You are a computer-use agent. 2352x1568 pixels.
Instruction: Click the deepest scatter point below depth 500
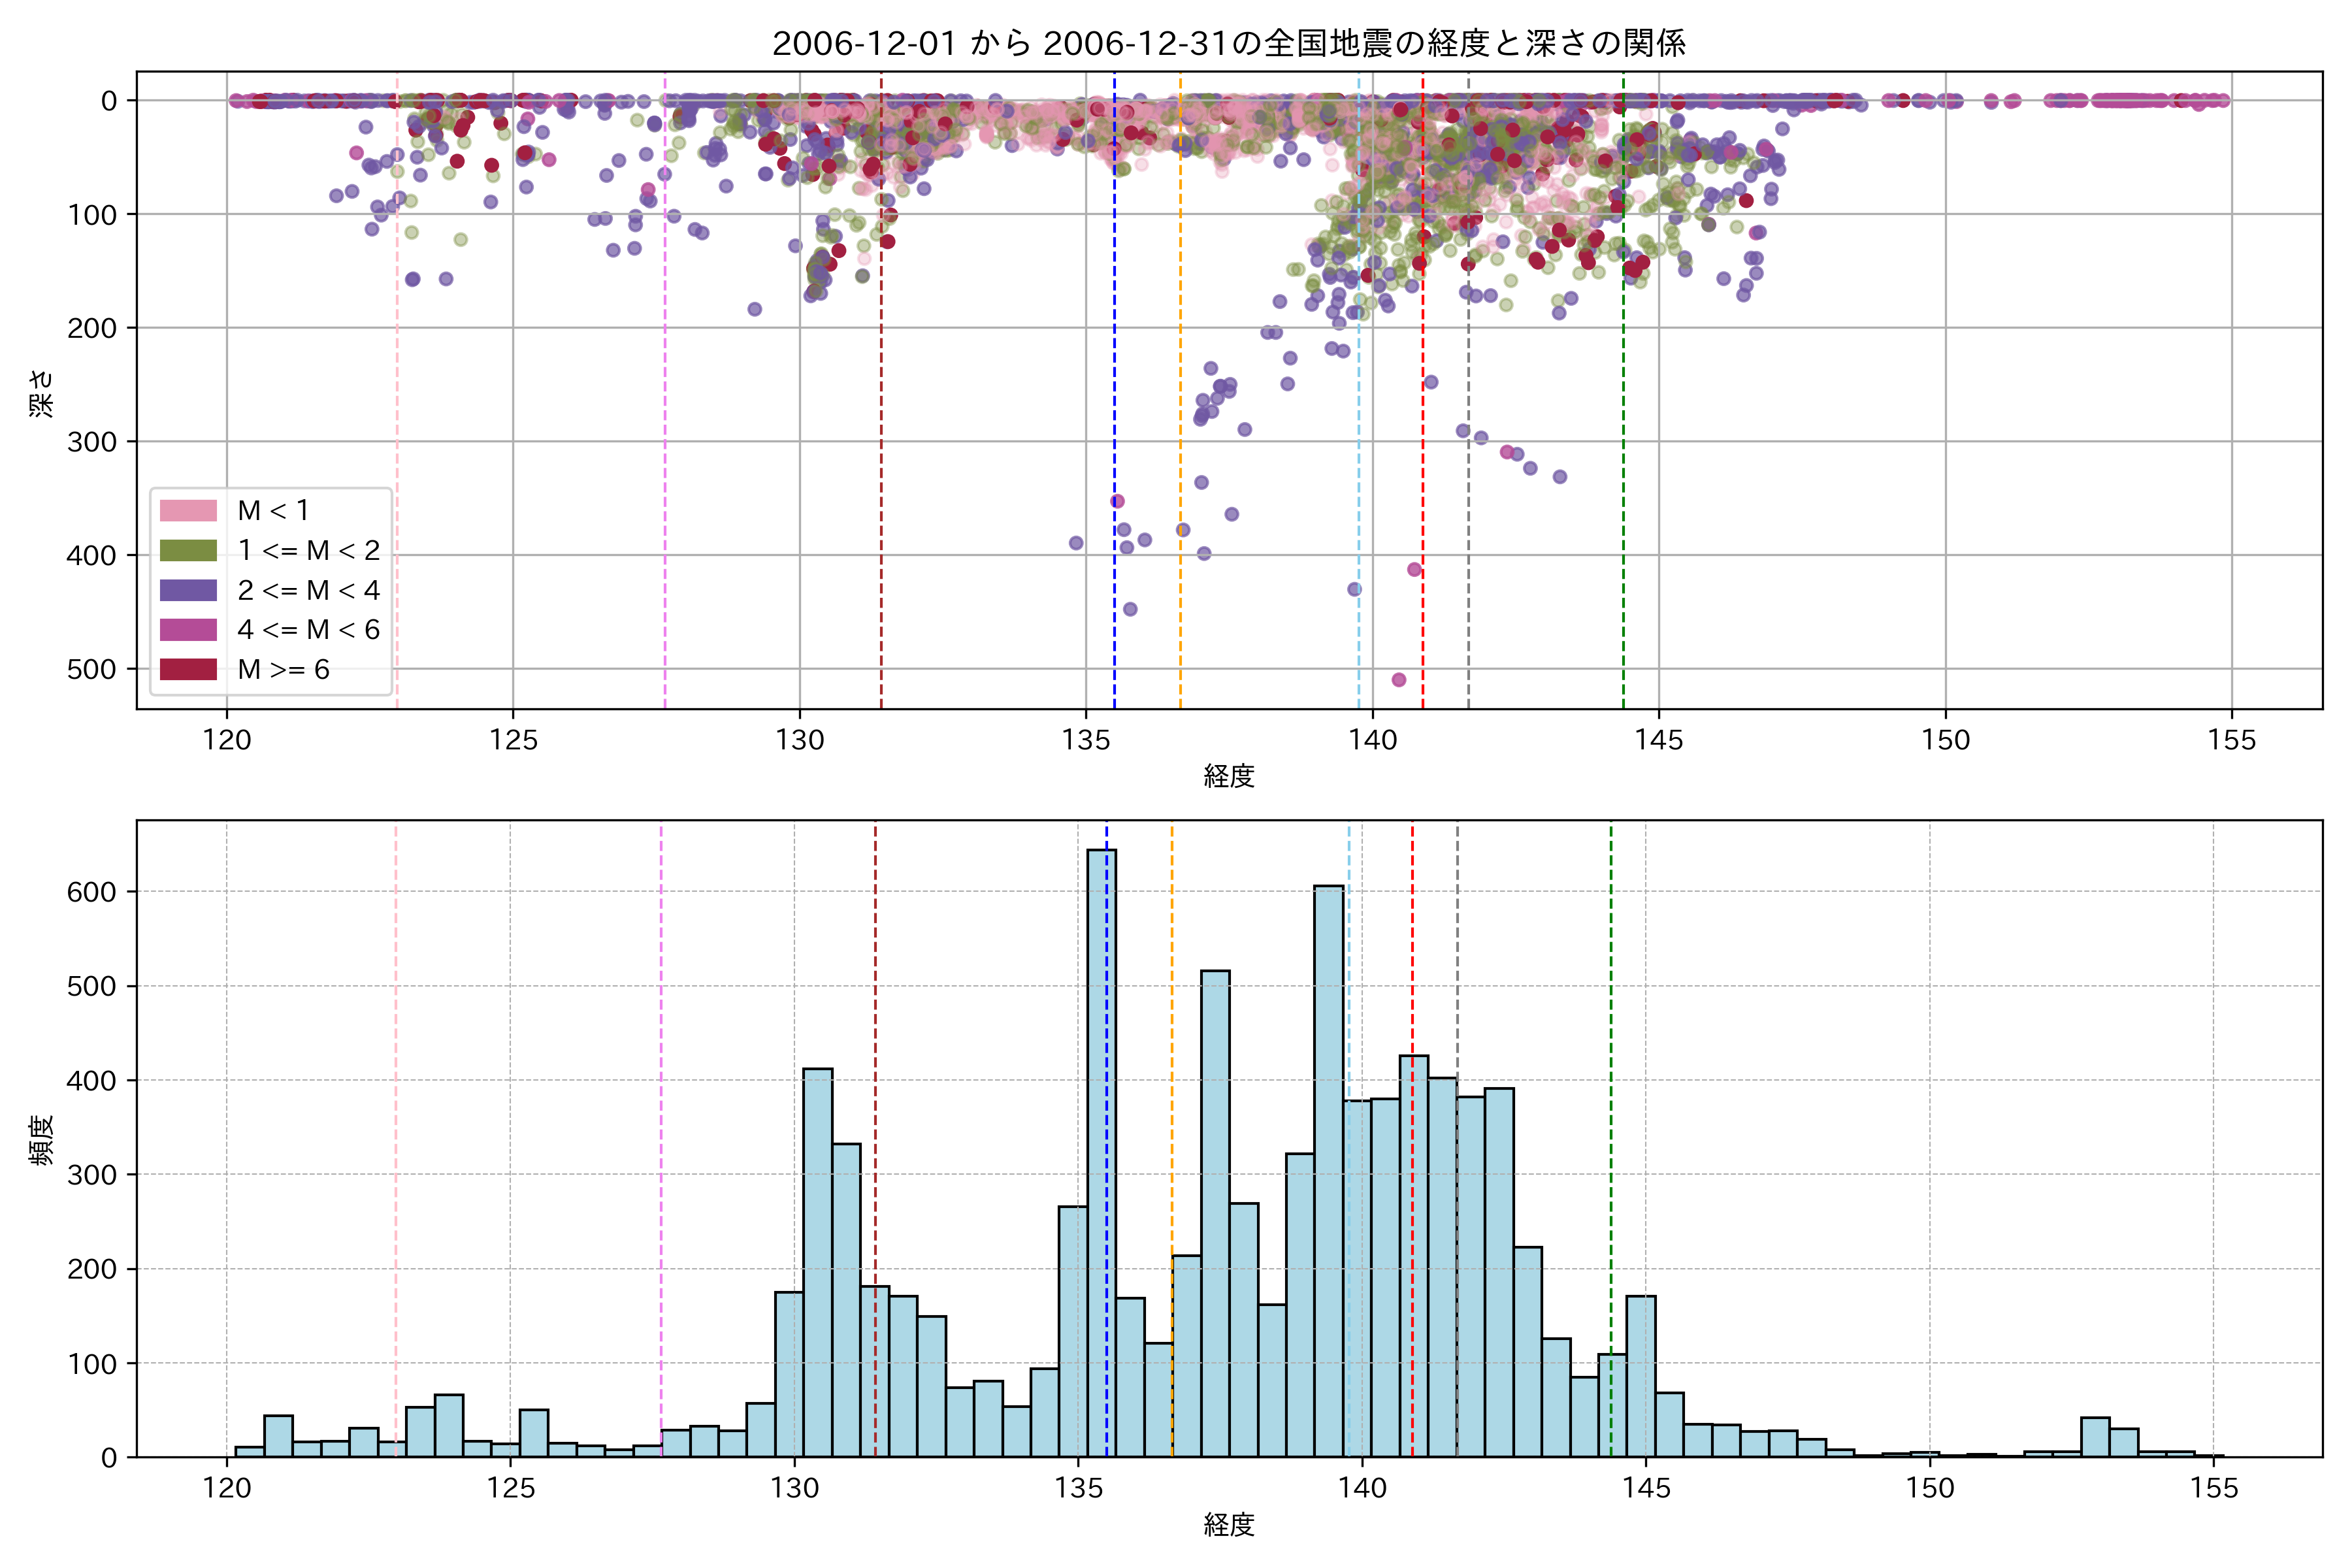1399,680
